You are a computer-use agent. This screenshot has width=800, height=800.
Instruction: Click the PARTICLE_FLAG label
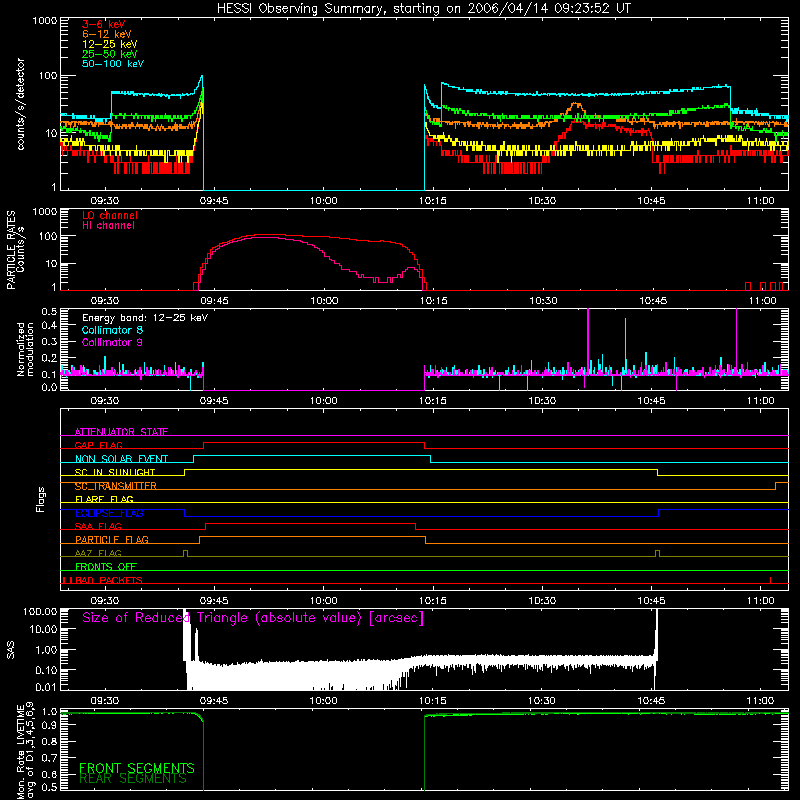click(x=111, y=539)
